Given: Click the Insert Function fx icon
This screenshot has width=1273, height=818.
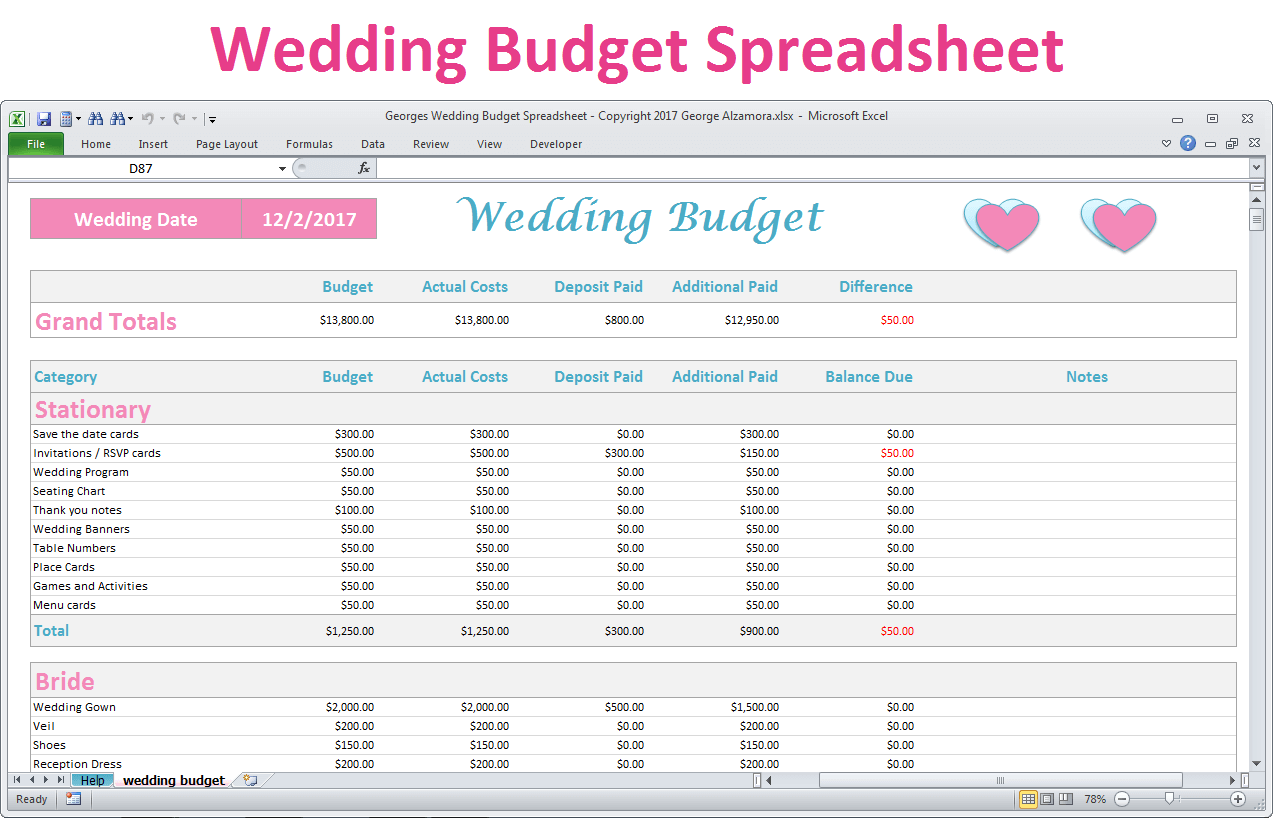Looking at the screenshot, I should coord(364,169).
